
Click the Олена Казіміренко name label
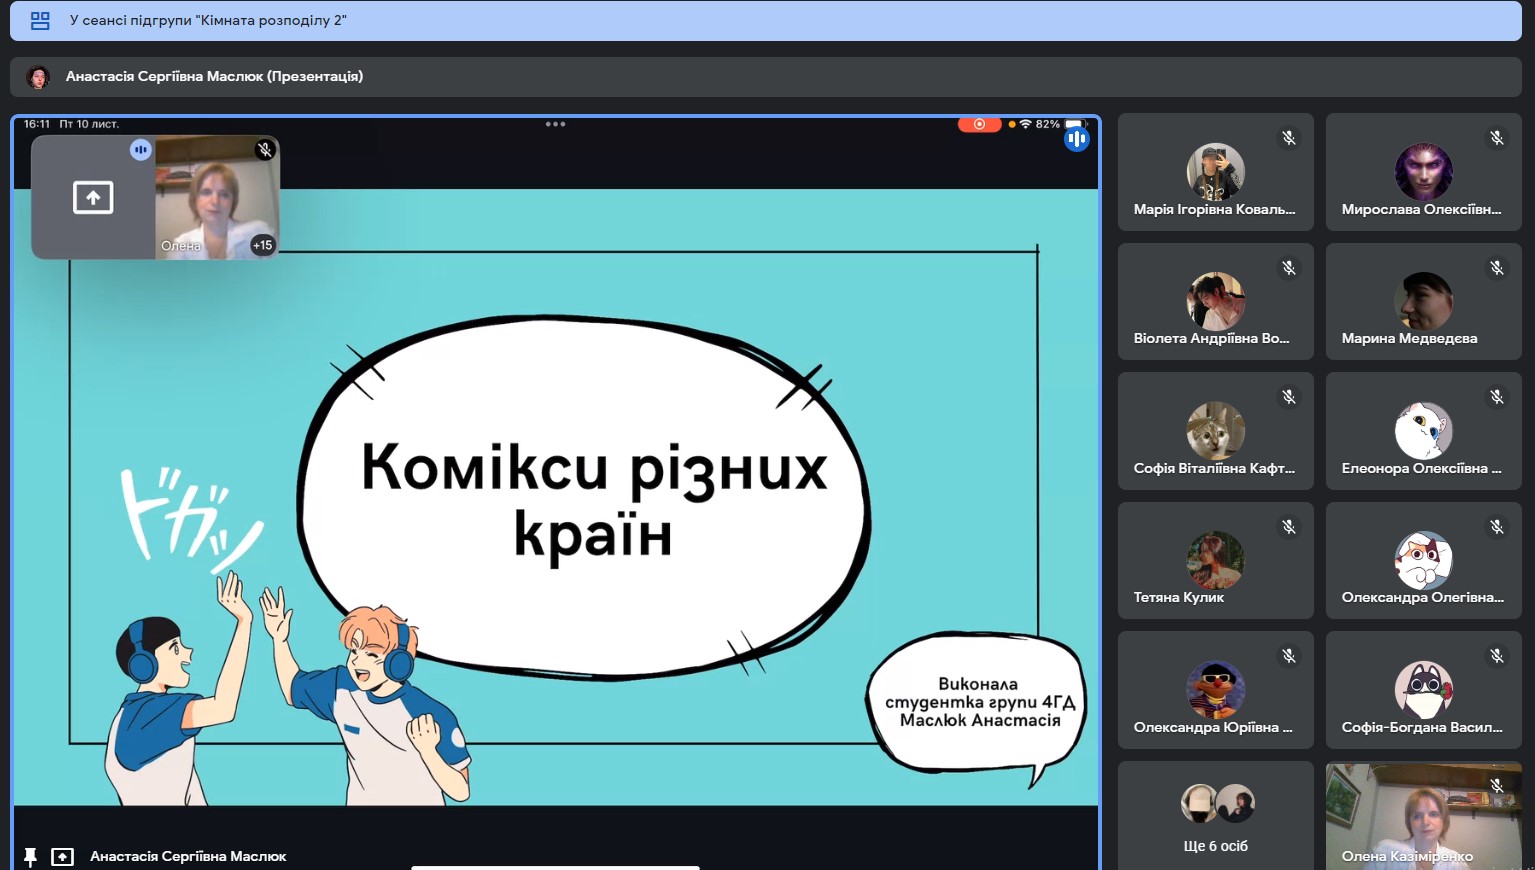(1407, 857)
